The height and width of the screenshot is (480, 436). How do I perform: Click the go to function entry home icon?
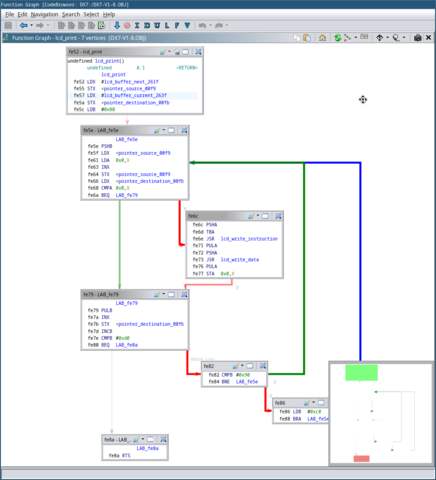click(322, 38)
